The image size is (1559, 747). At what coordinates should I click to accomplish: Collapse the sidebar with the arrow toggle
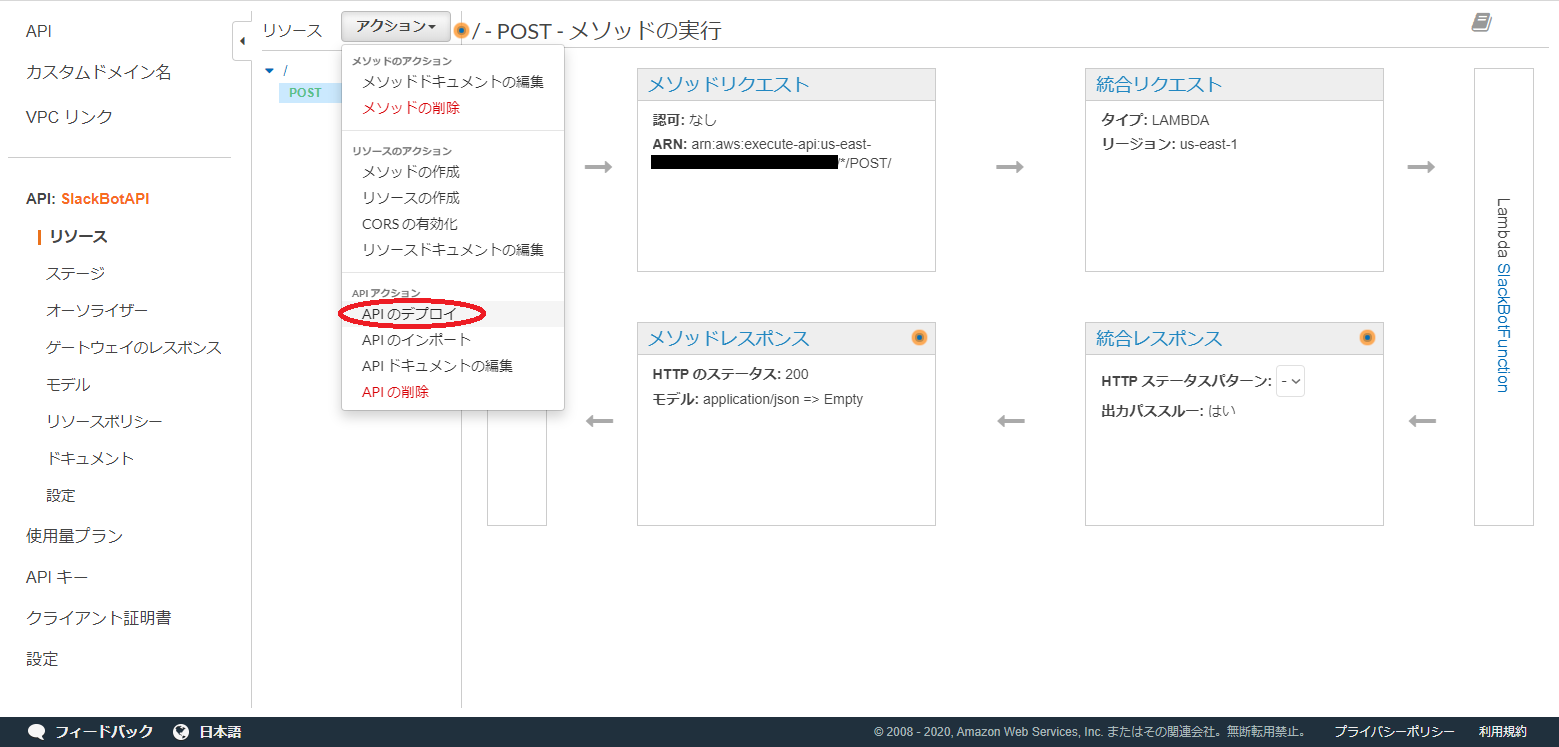tap(242, 41)
